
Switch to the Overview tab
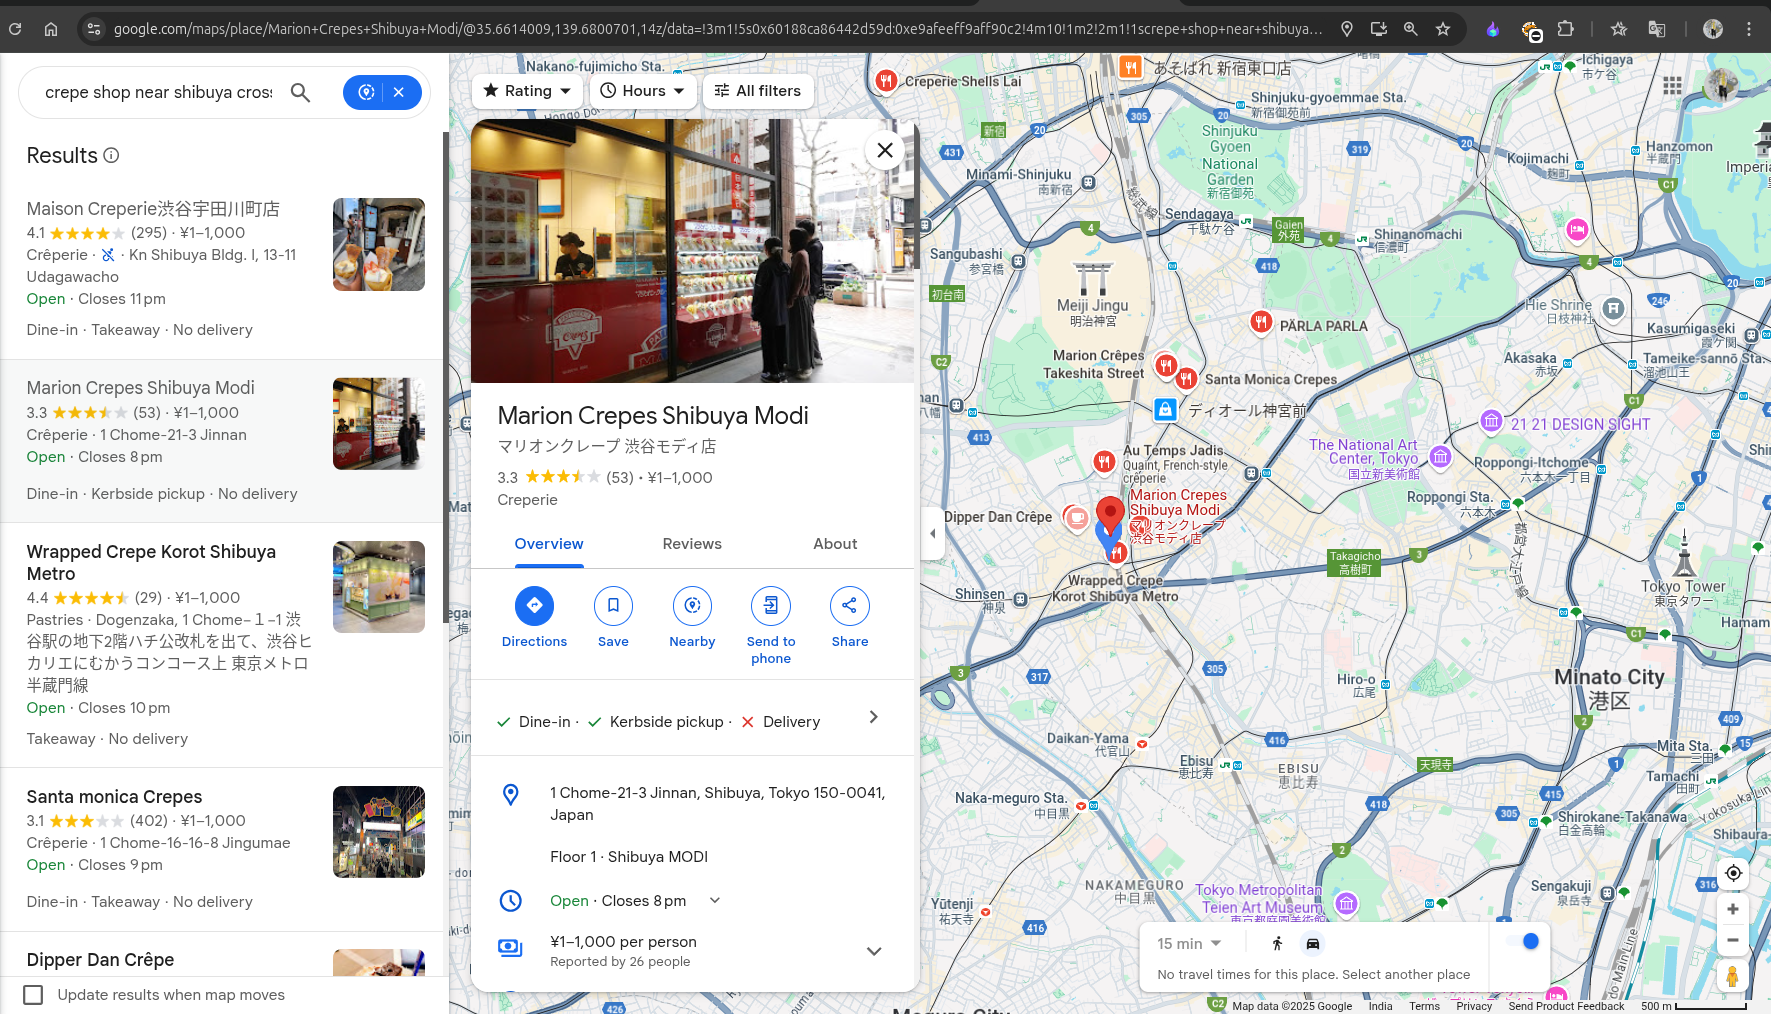click(549, 544)
